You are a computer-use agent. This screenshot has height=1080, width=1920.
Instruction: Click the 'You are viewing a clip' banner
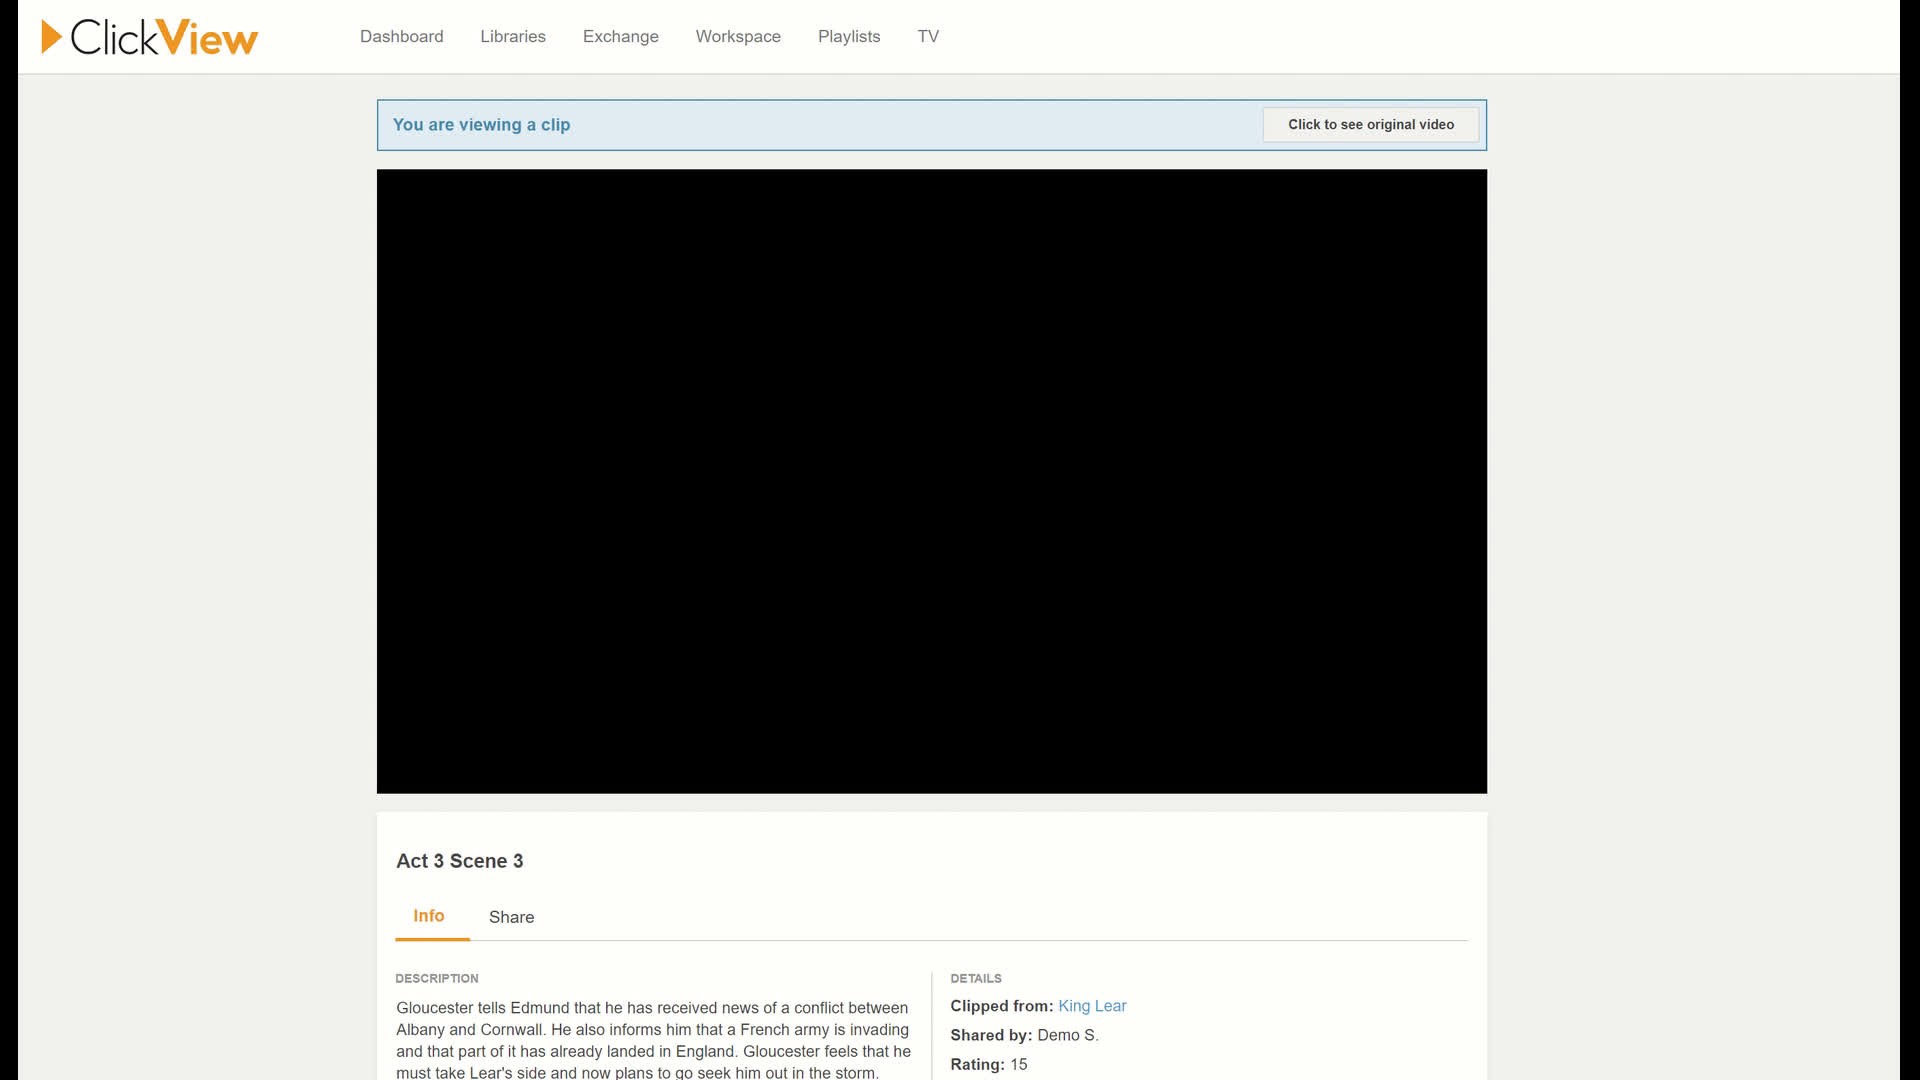[480, 124]
